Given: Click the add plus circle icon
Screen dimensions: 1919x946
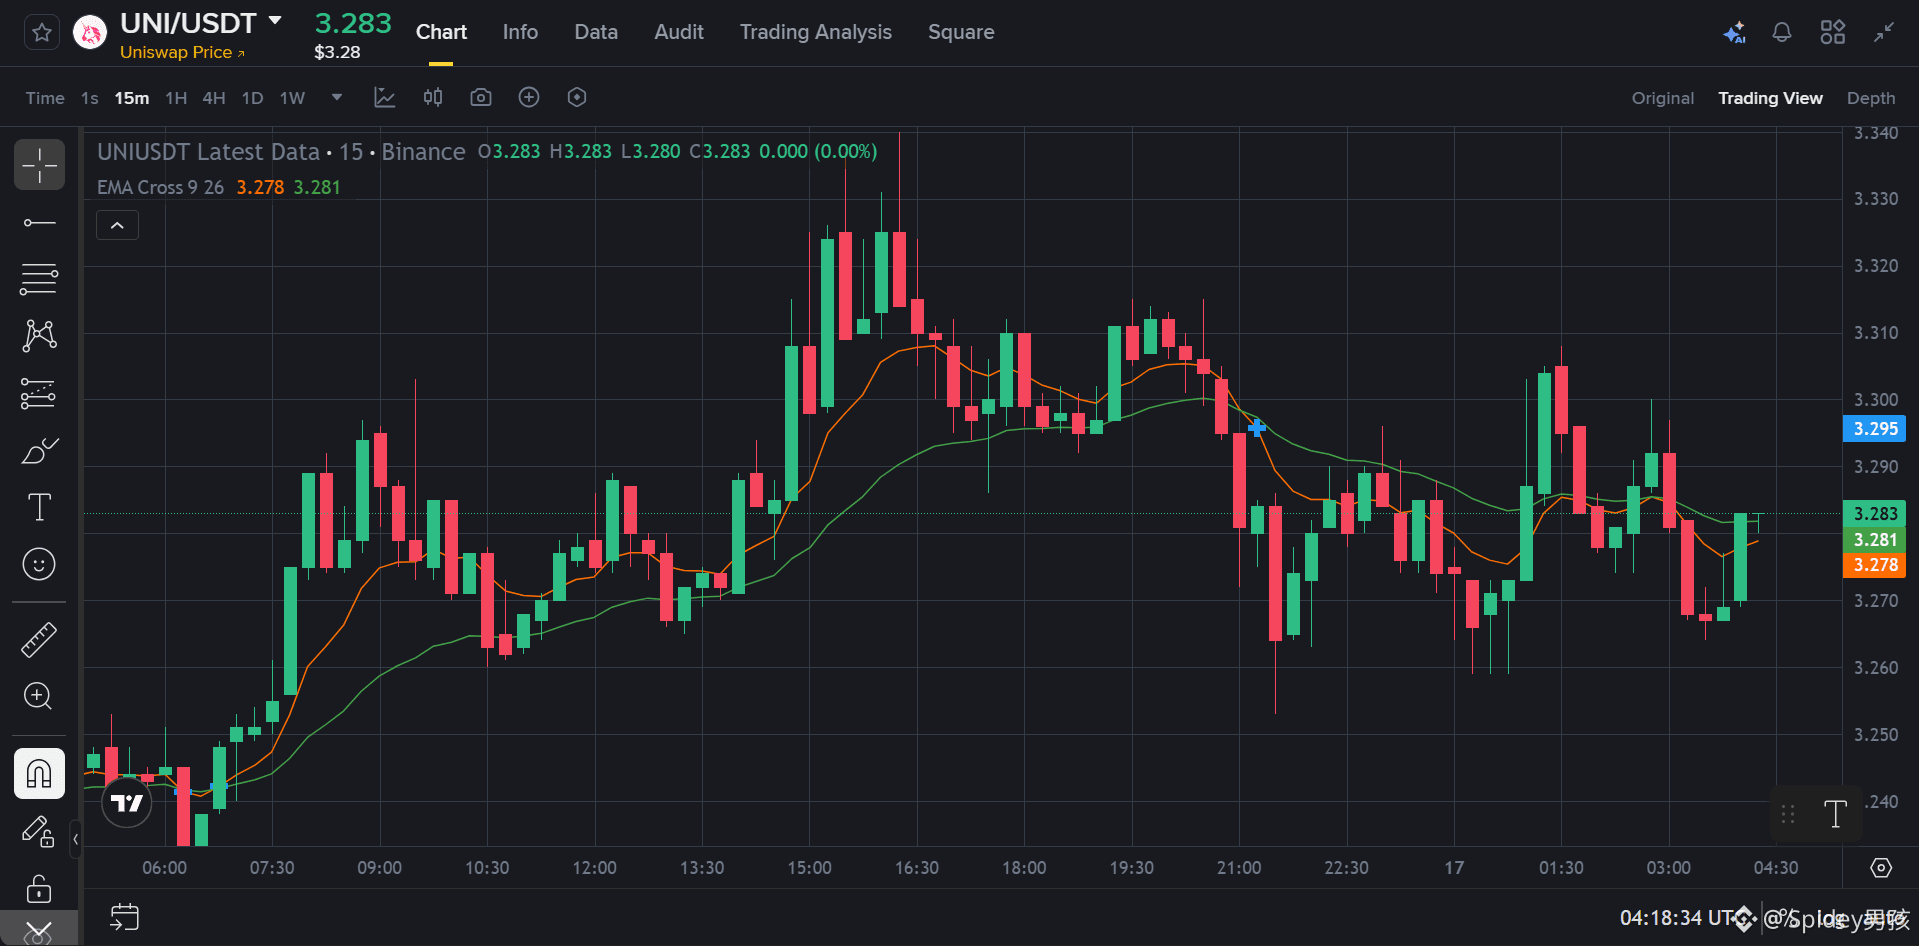Looking at the screenshot, I should pos(529,97).
